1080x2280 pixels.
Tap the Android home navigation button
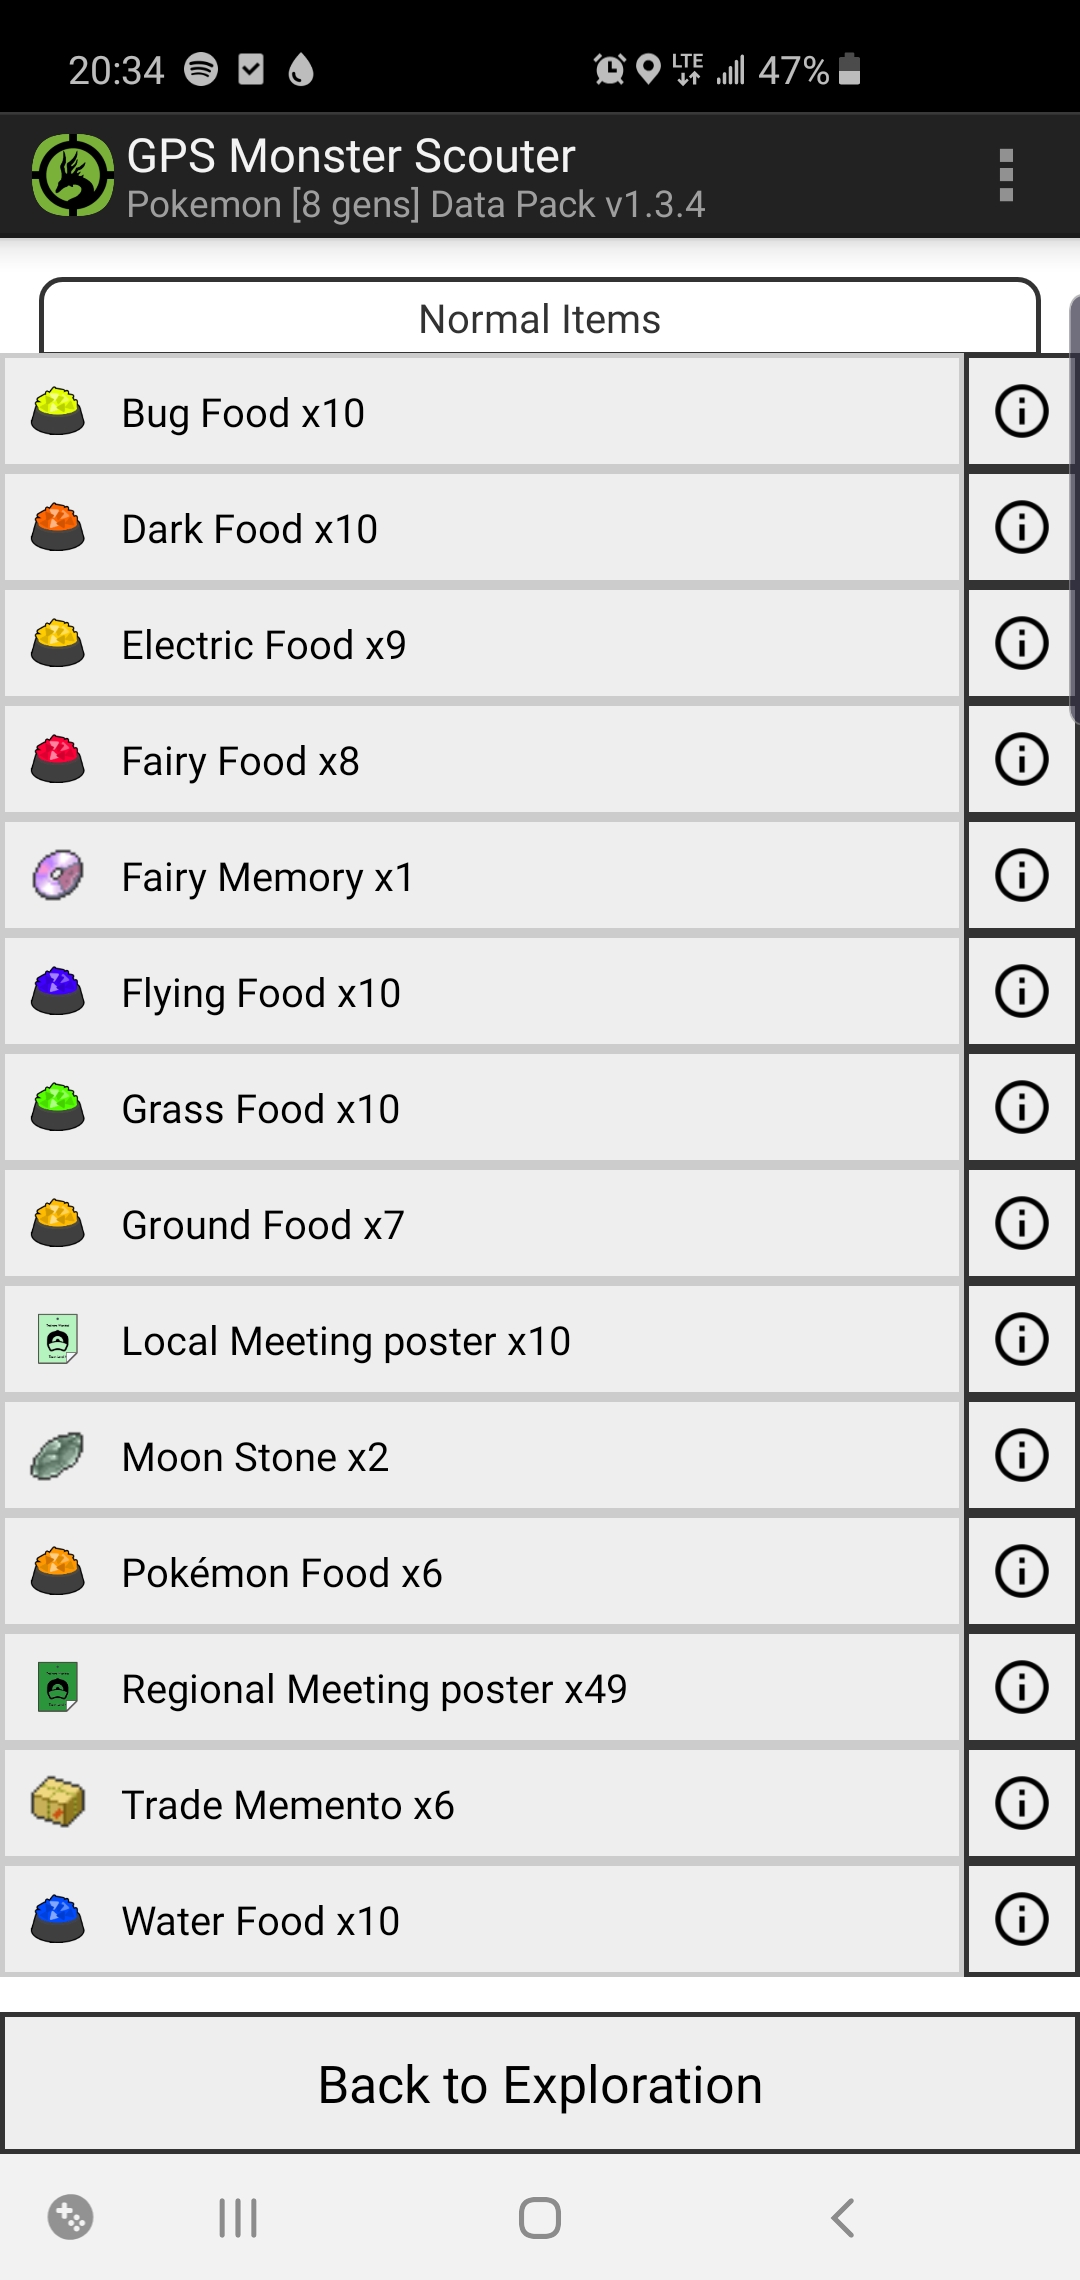pos(540,2218)
